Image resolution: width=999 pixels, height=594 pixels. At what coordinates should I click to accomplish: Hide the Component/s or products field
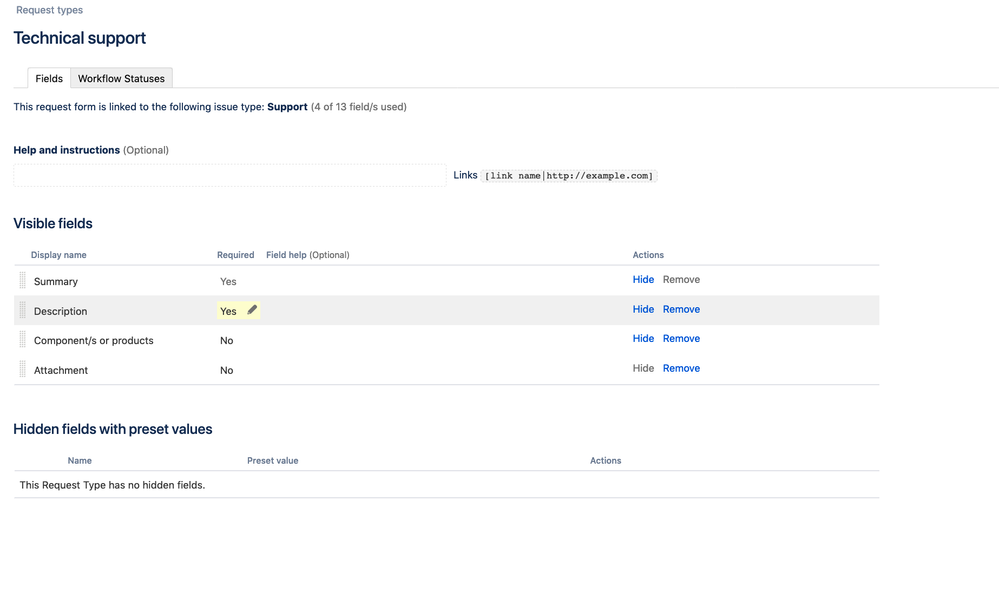[643, 338]
